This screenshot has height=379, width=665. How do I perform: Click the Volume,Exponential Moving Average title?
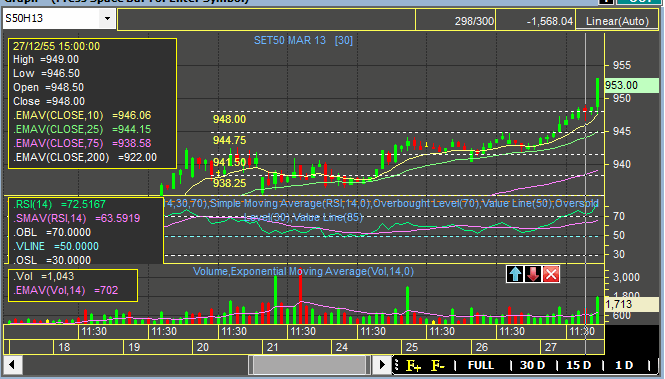(303, 271)
